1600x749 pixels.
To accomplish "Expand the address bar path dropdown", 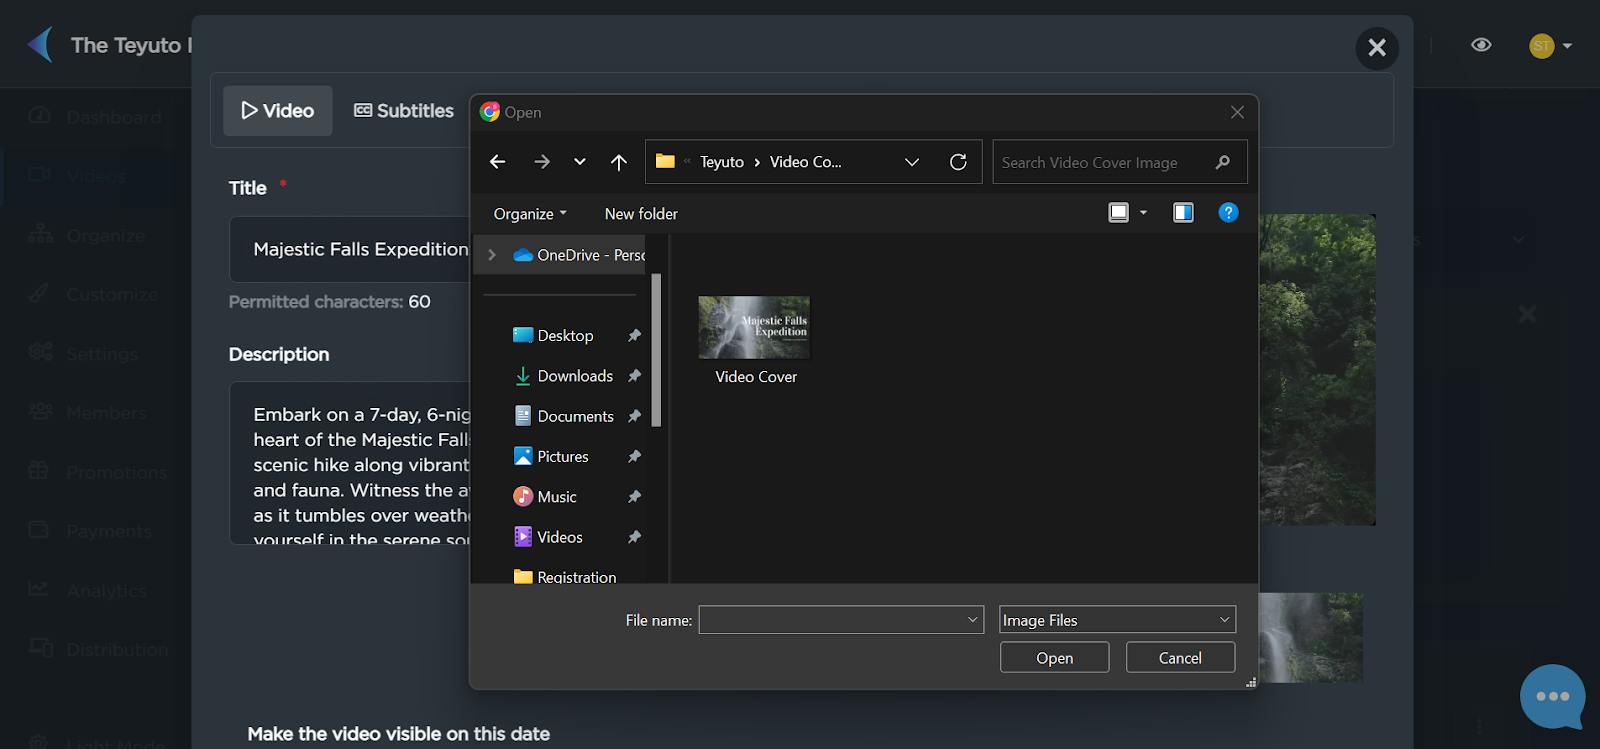I will pyautogui.click(x=912, y=162).
